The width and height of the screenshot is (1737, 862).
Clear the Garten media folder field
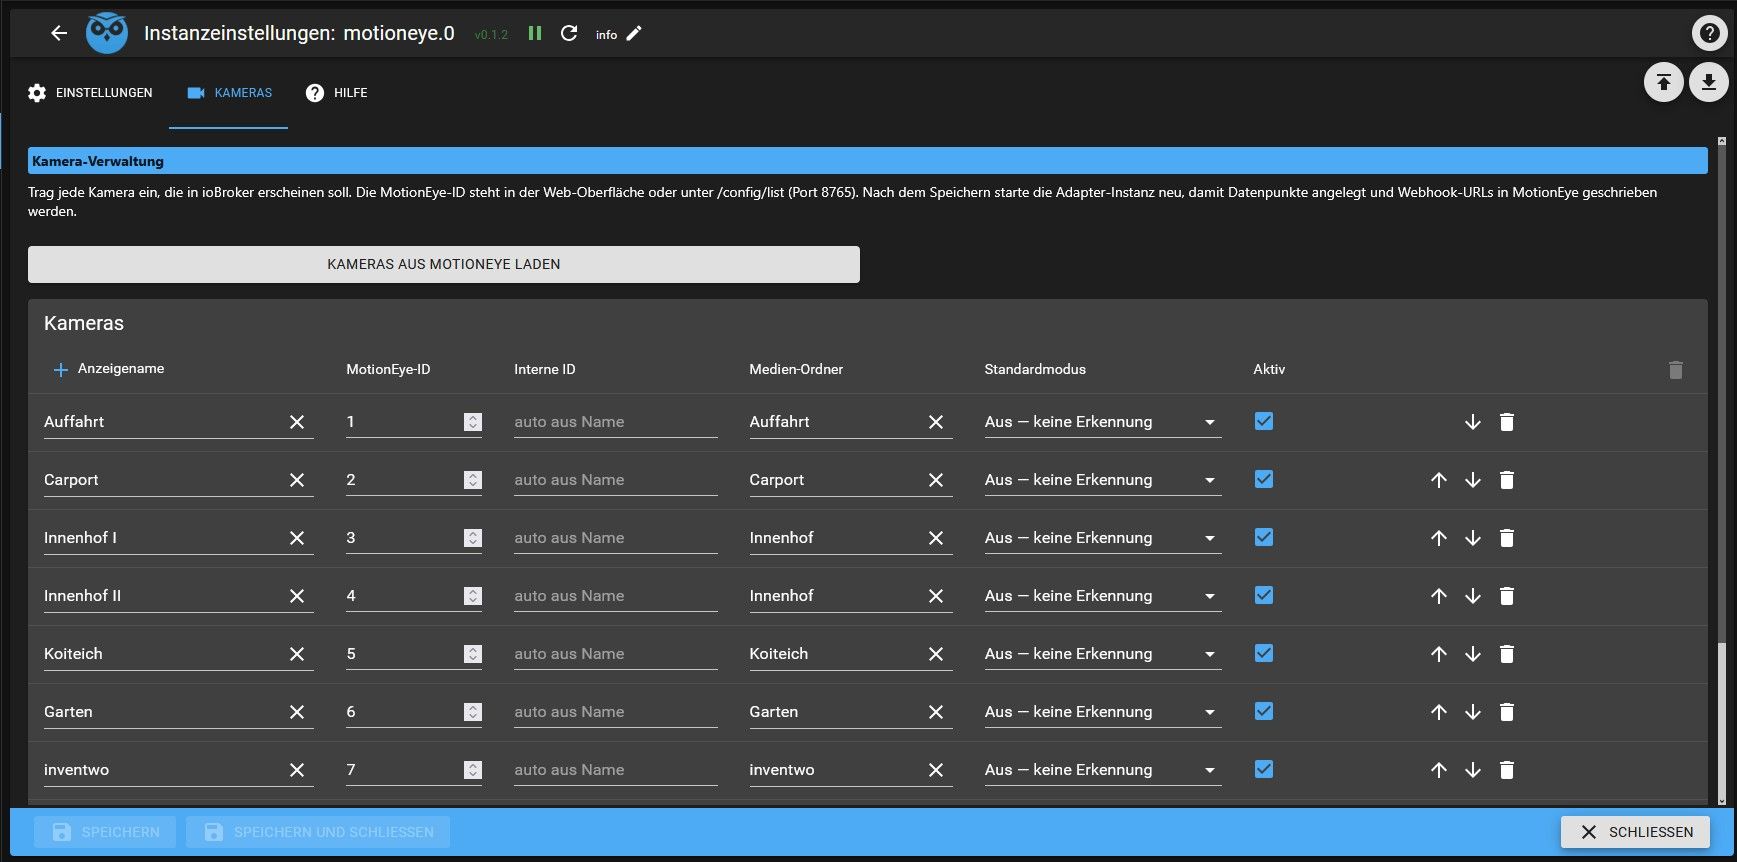tap(936, 712)
